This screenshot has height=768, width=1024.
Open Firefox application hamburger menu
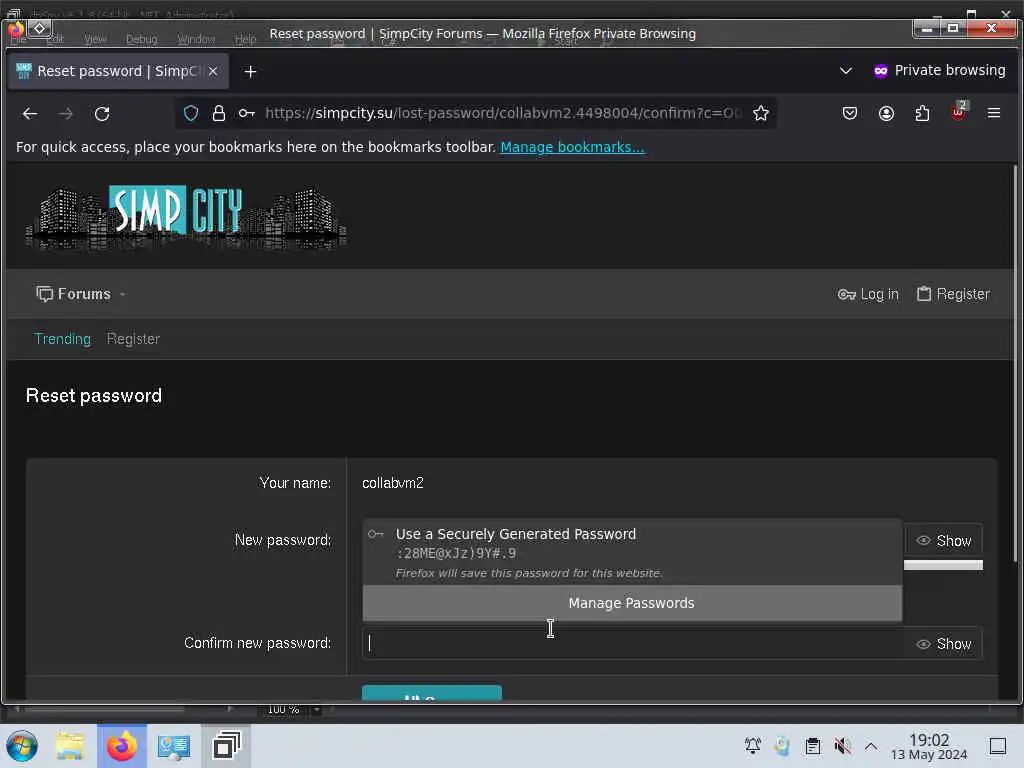click(994, 113)
